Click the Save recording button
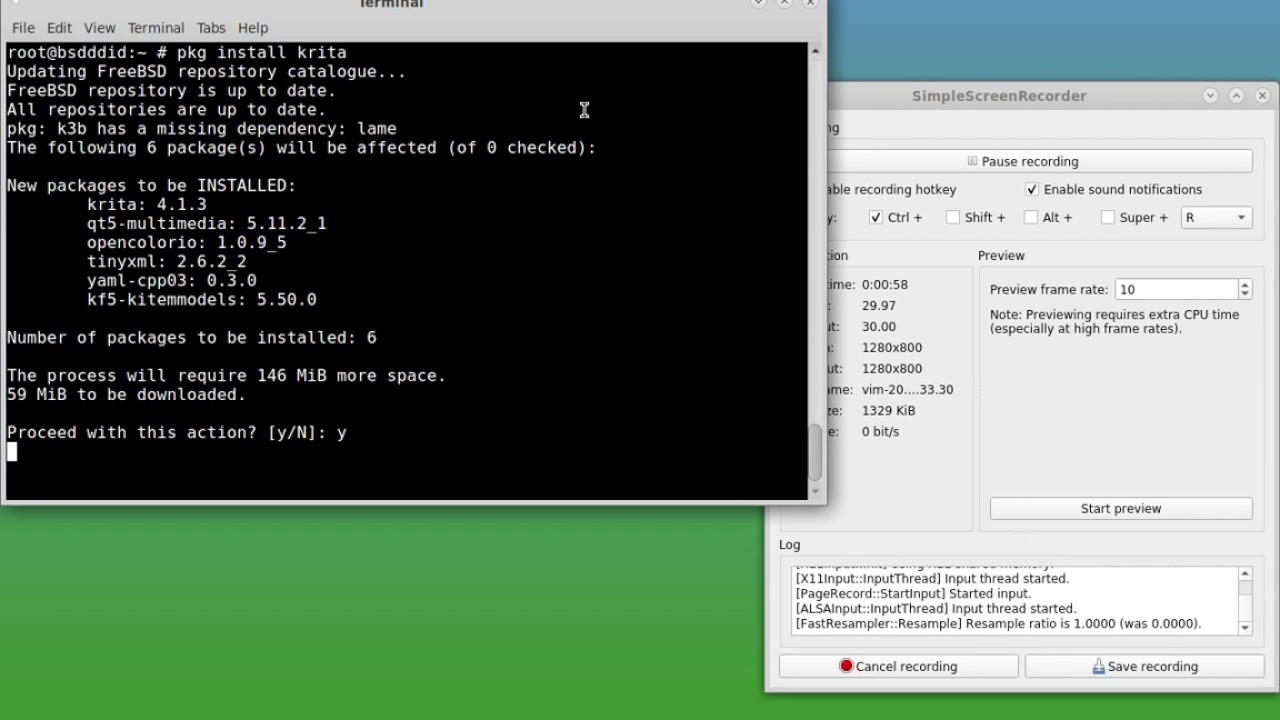This screenshot has width=1280, height=720. 1145,666
